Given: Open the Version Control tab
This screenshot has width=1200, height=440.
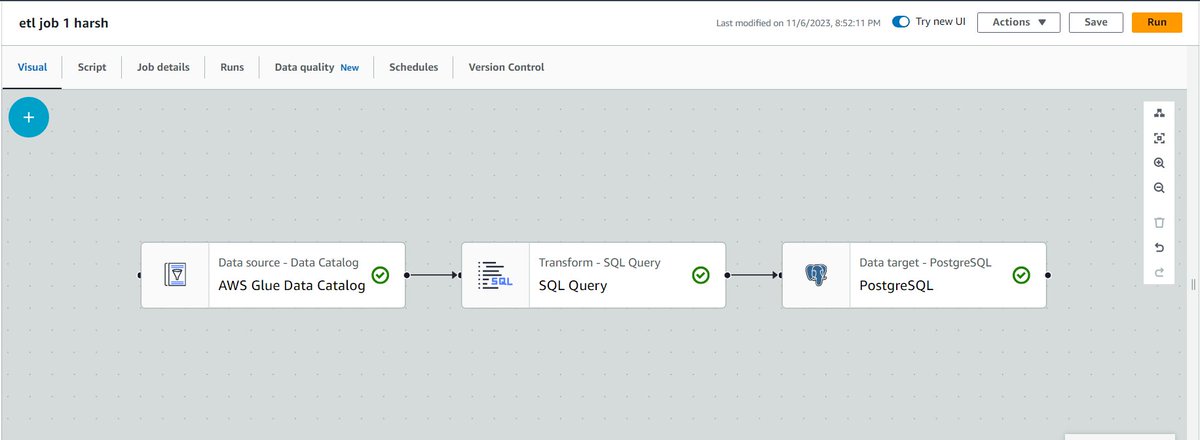Looking at the screenshot, I should click(x=506, y=67).
